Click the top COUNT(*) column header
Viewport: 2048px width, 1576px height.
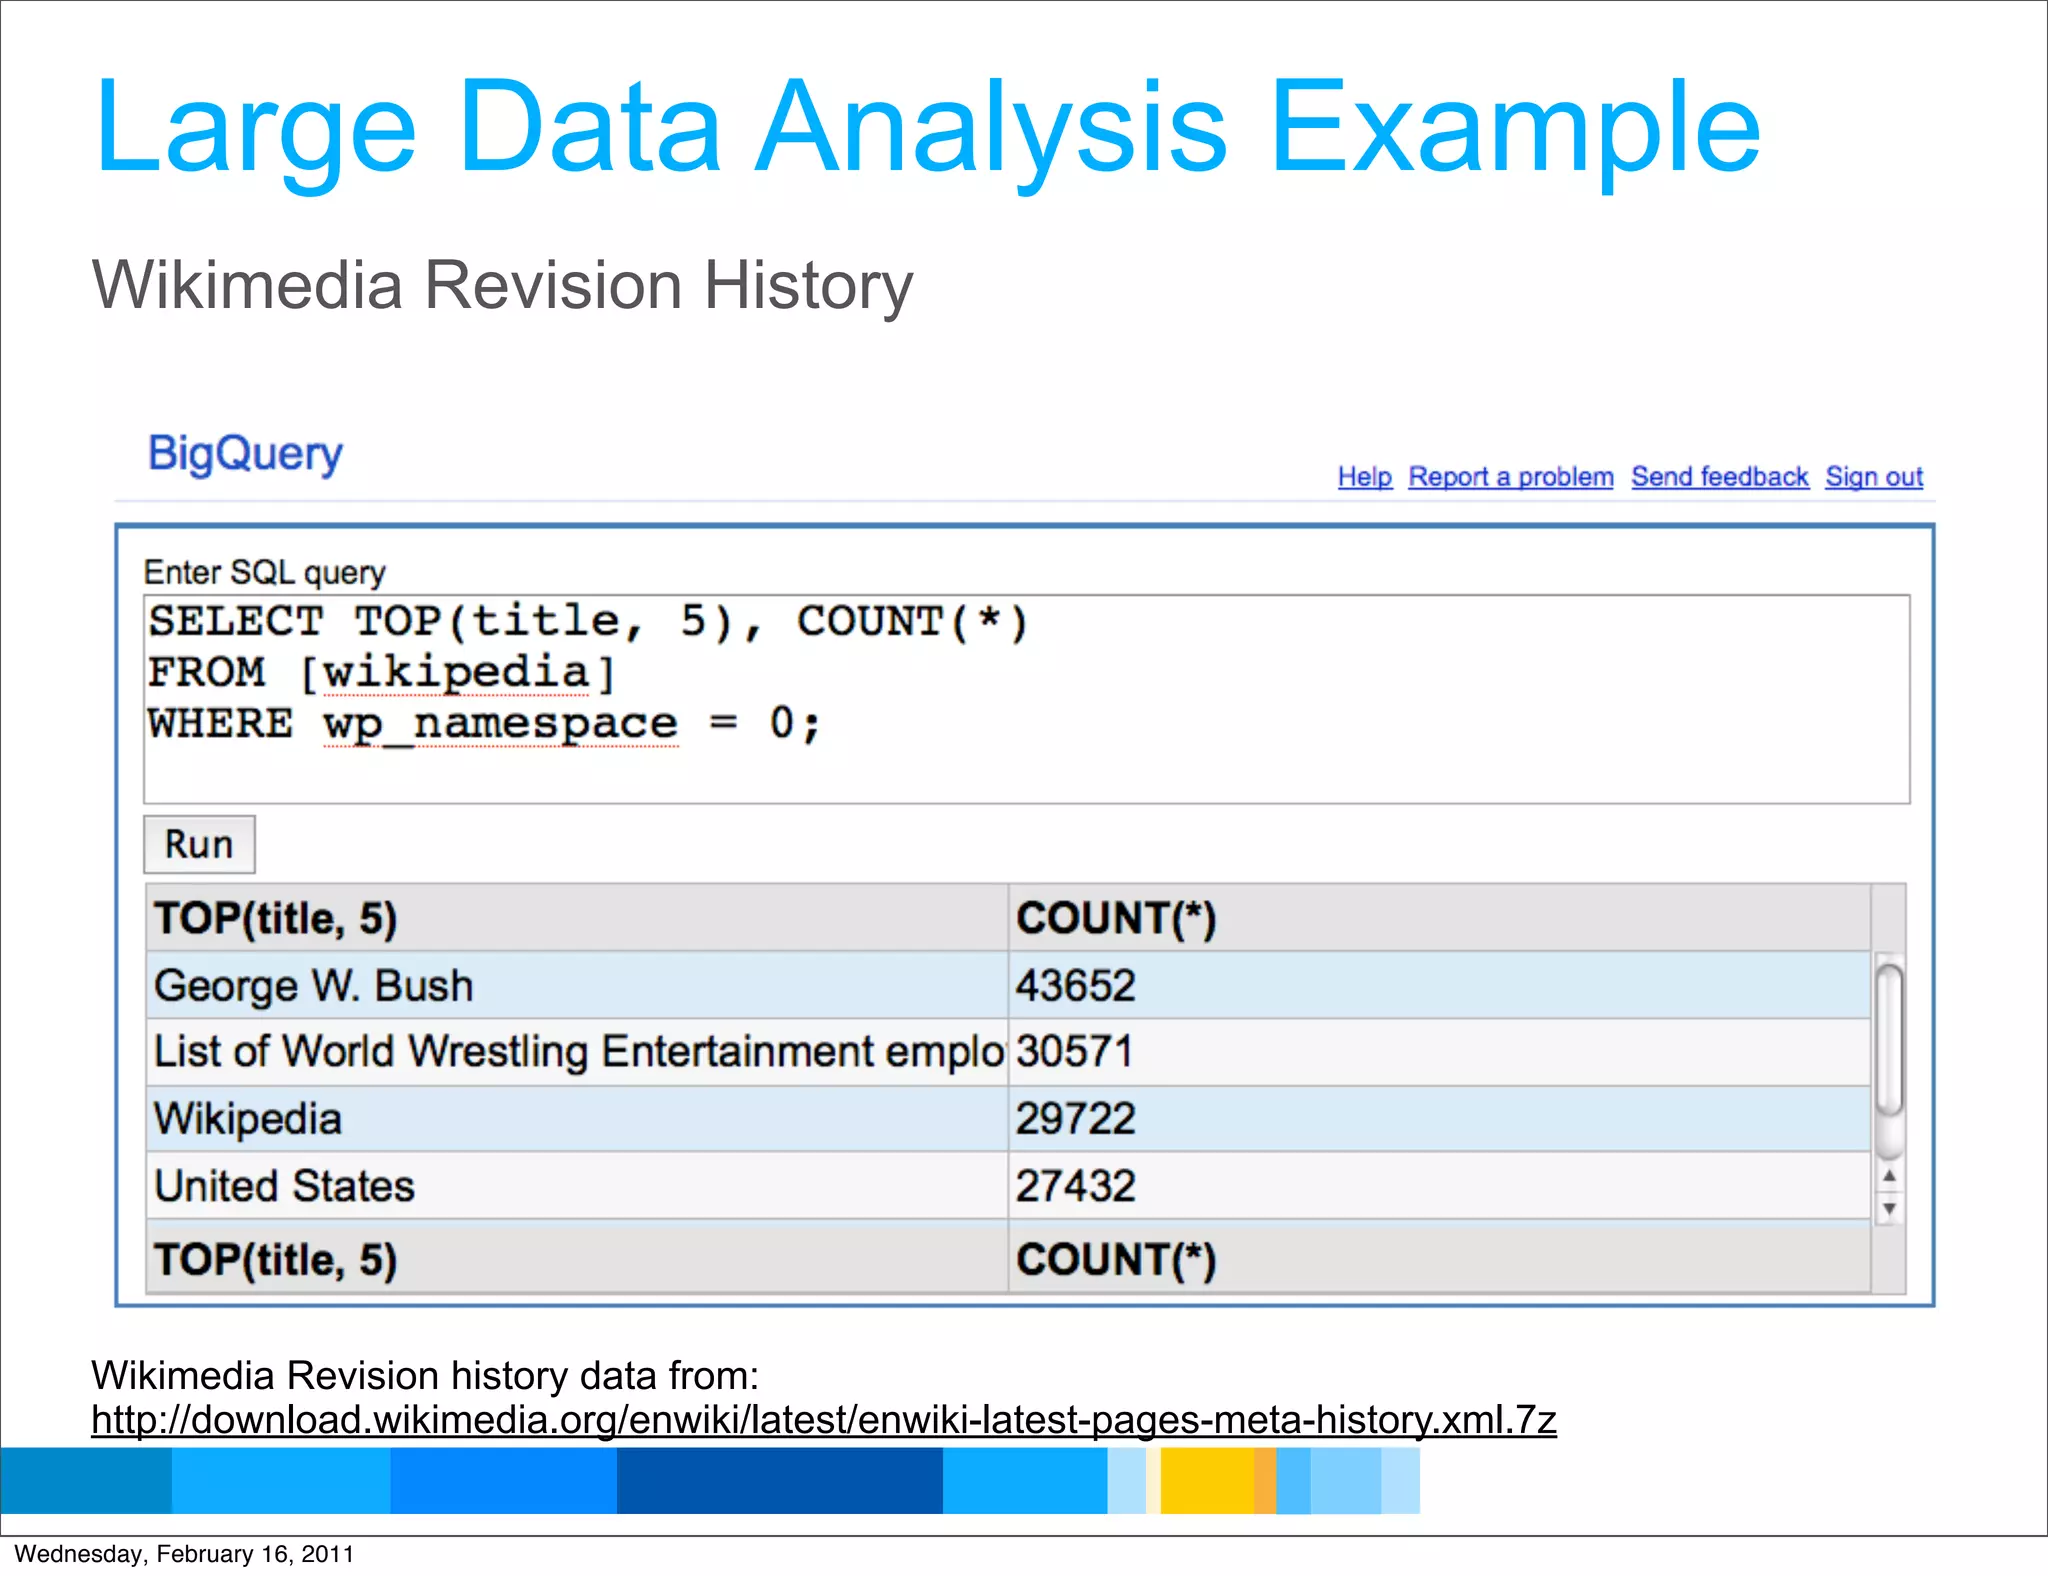[1439, 918]
